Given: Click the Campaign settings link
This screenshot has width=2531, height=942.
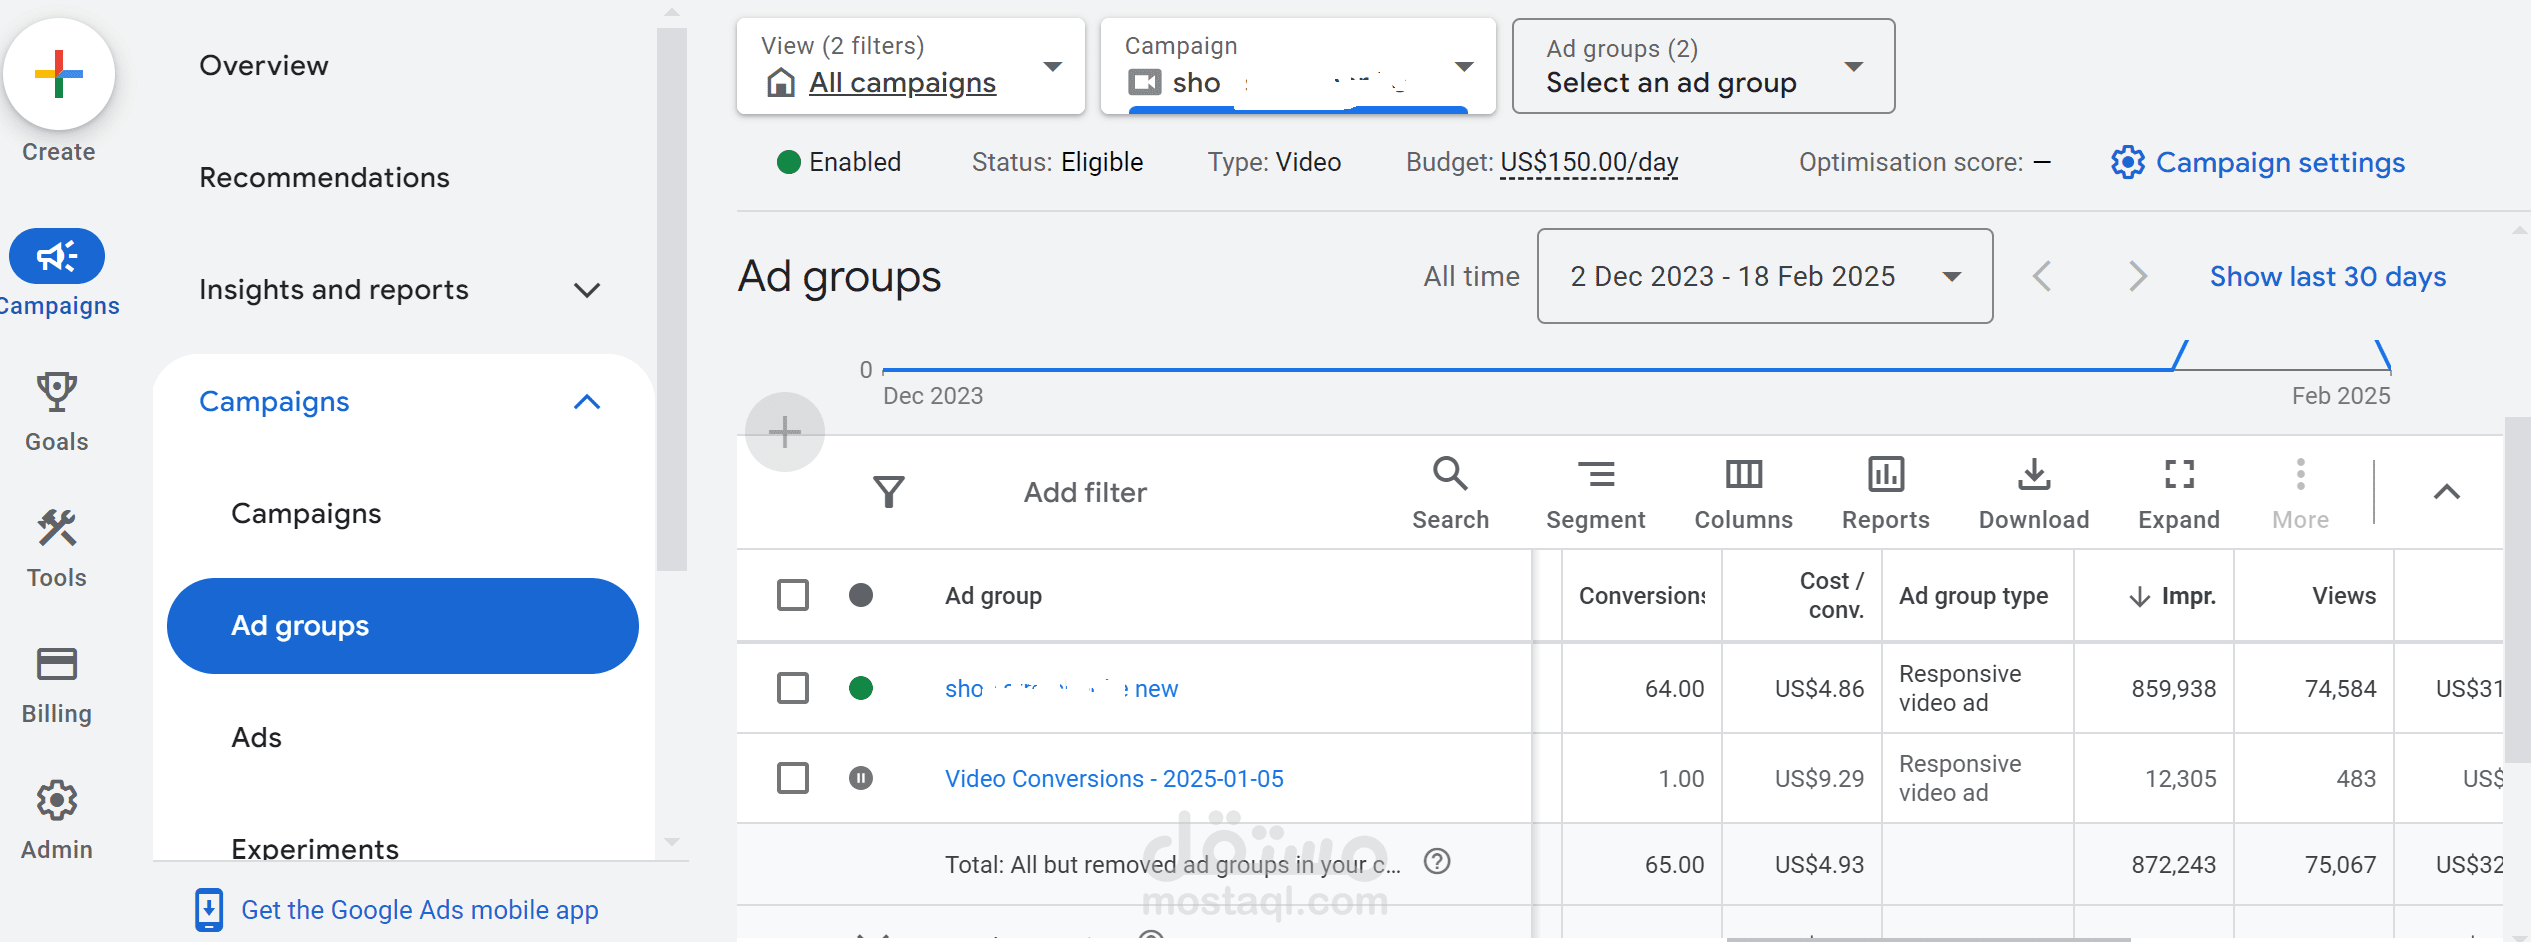Looking at the screenshot, I should tap(2280, 162).
